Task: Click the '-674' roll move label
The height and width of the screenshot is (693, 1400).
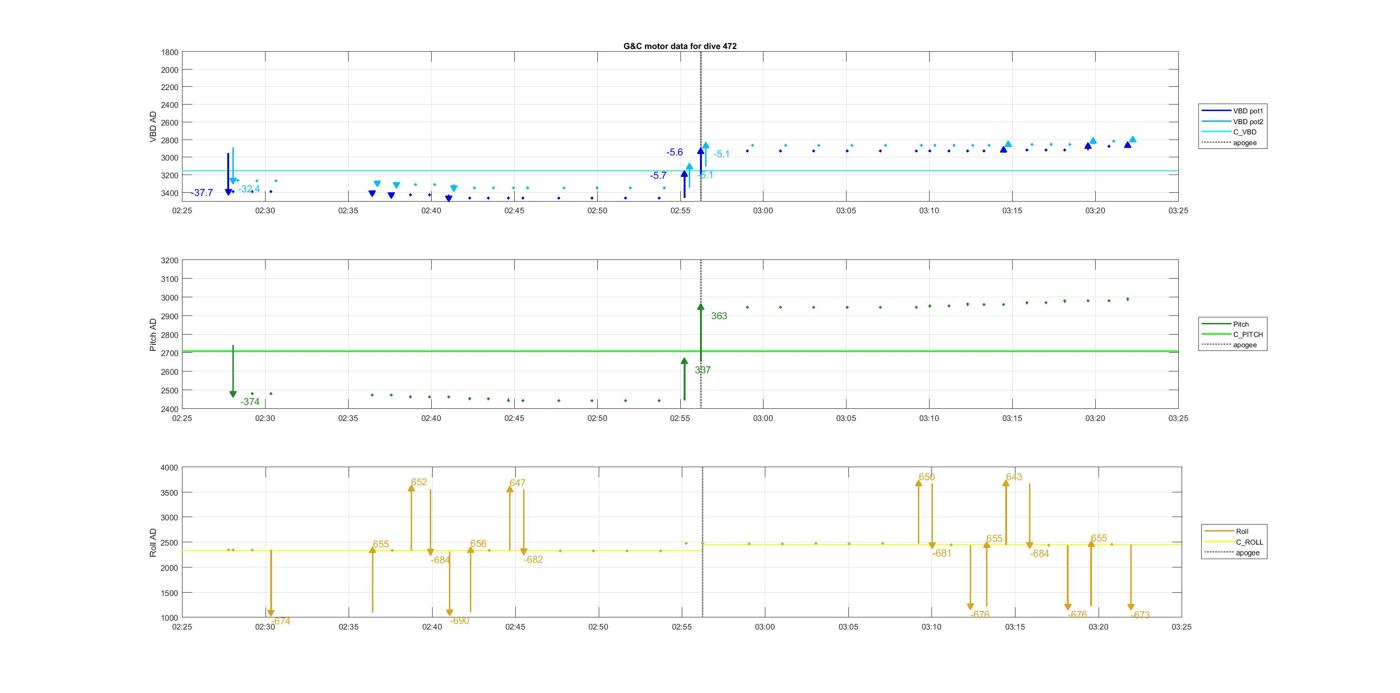Action: pos(280,621)
